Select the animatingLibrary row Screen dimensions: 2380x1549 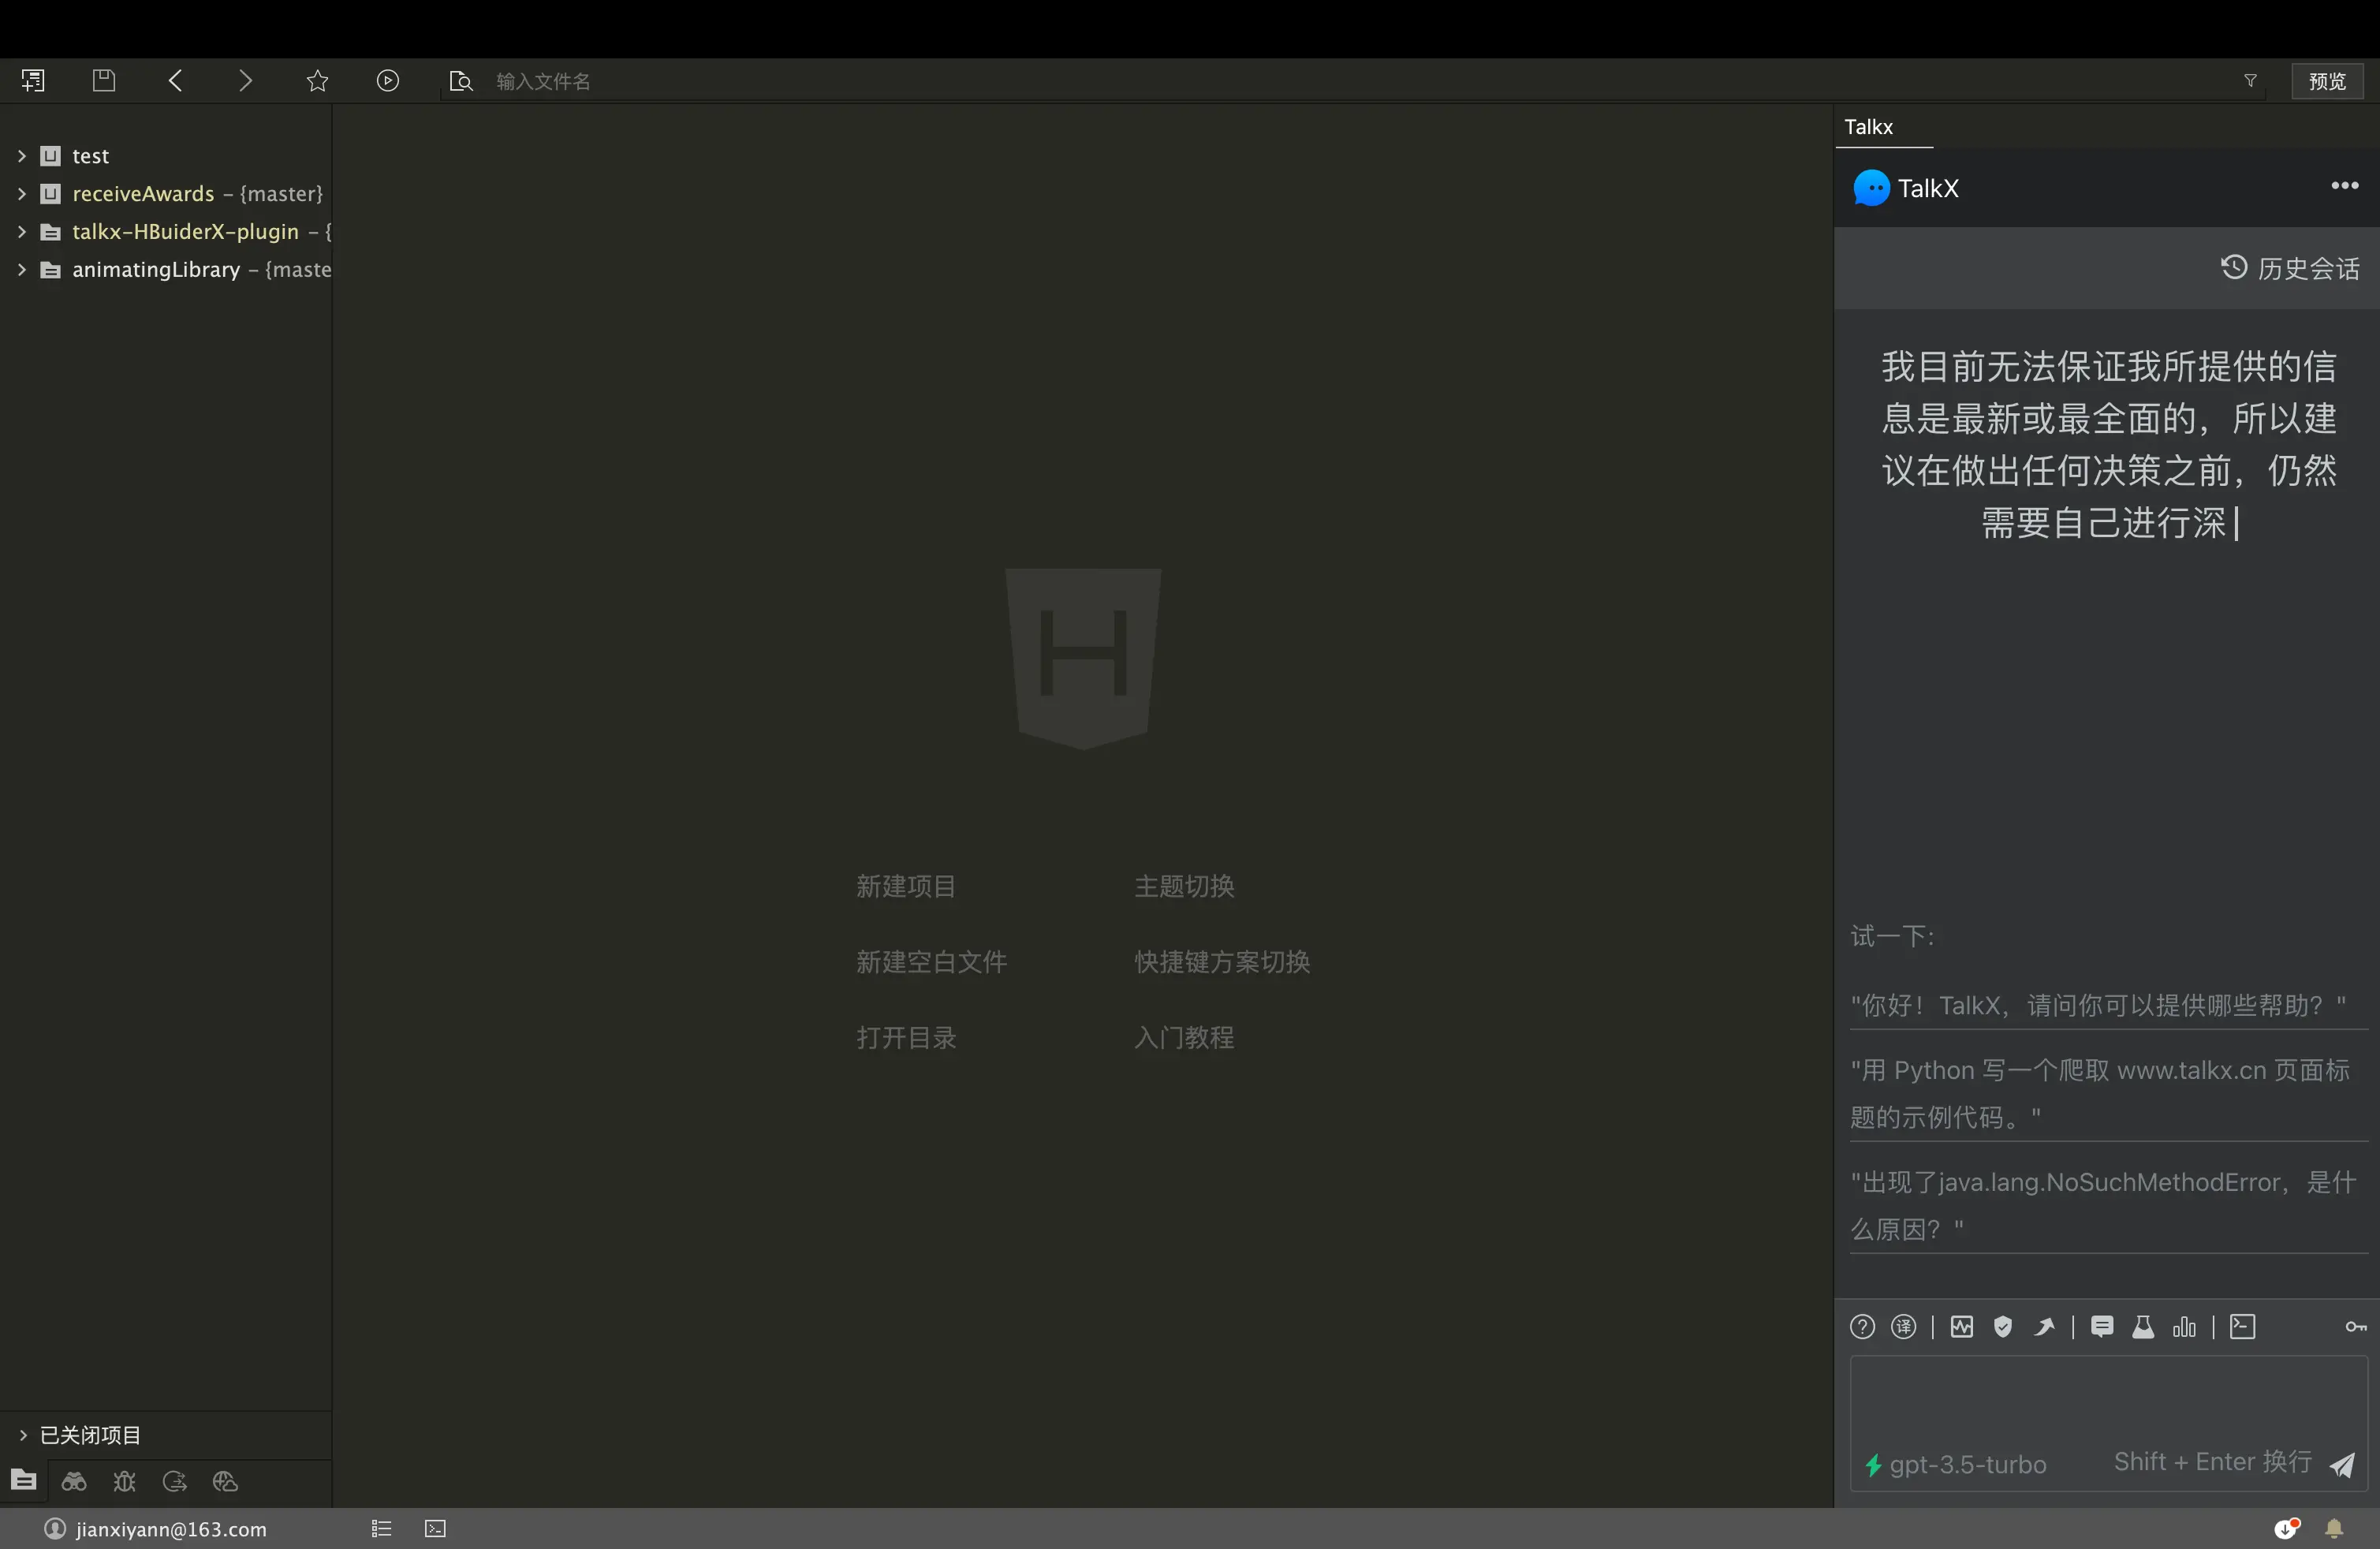pos(166,270)
